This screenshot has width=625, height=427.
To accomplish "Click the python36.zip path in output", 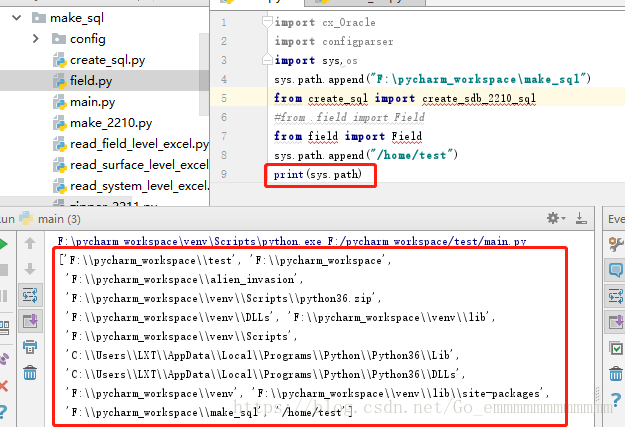I will tap(223, 299).
